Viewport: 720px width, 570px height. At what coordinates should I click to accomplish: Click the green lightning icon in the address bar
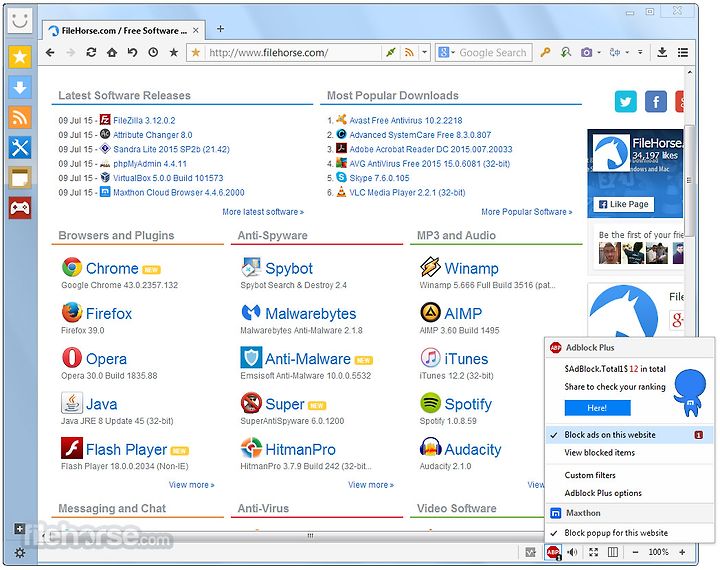[391, 53]
